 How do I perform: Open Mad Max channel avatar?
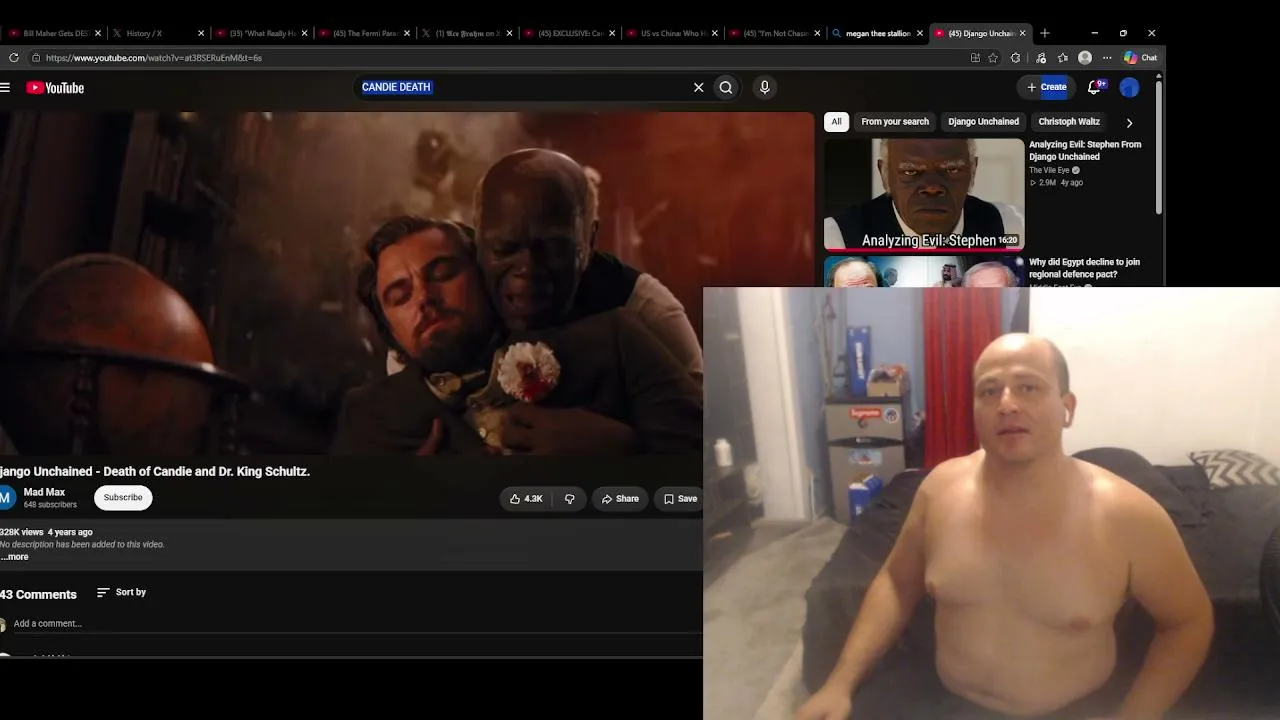[x=7, y=497]
